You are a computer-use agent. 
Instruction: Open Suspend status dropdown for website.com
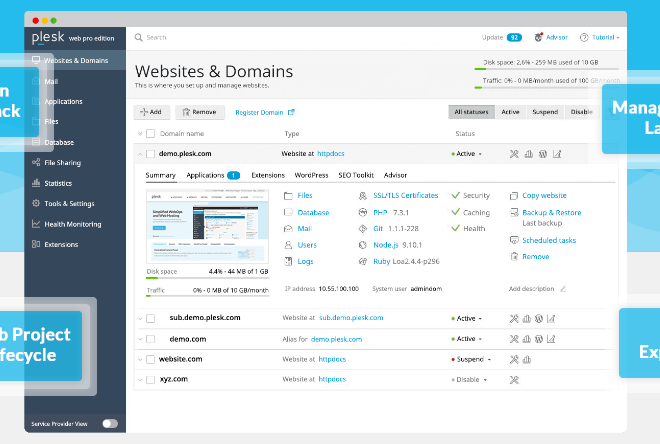click(471, 359)
